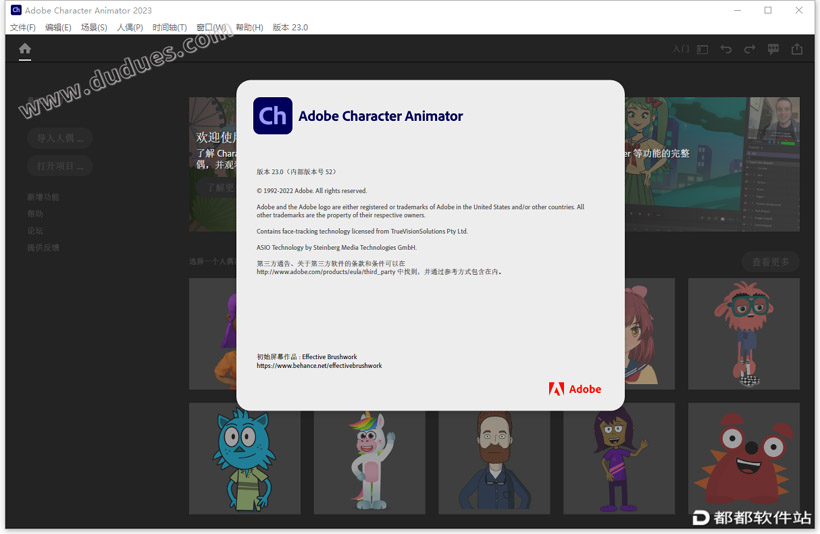Click the Ch logo in About dialog
Screen dimensions: 820x534
pyautogui.click(x=272, y=116)
